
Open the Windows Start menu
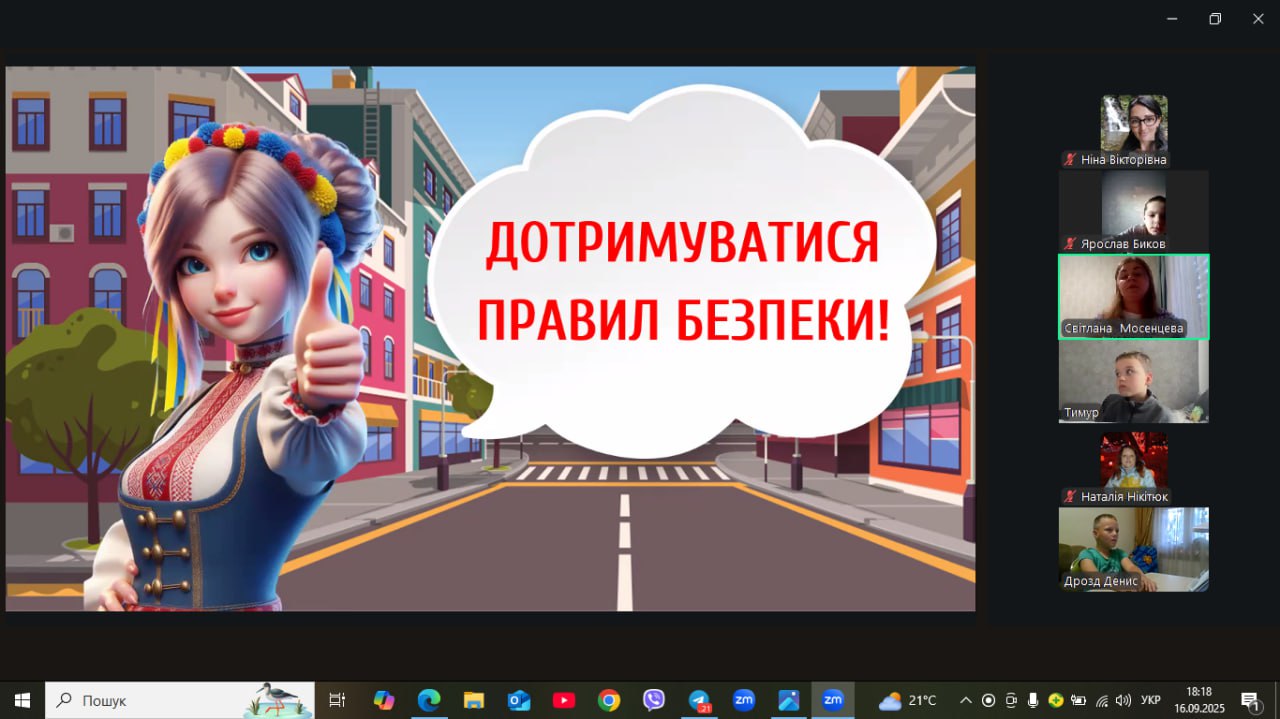[22, 700]
